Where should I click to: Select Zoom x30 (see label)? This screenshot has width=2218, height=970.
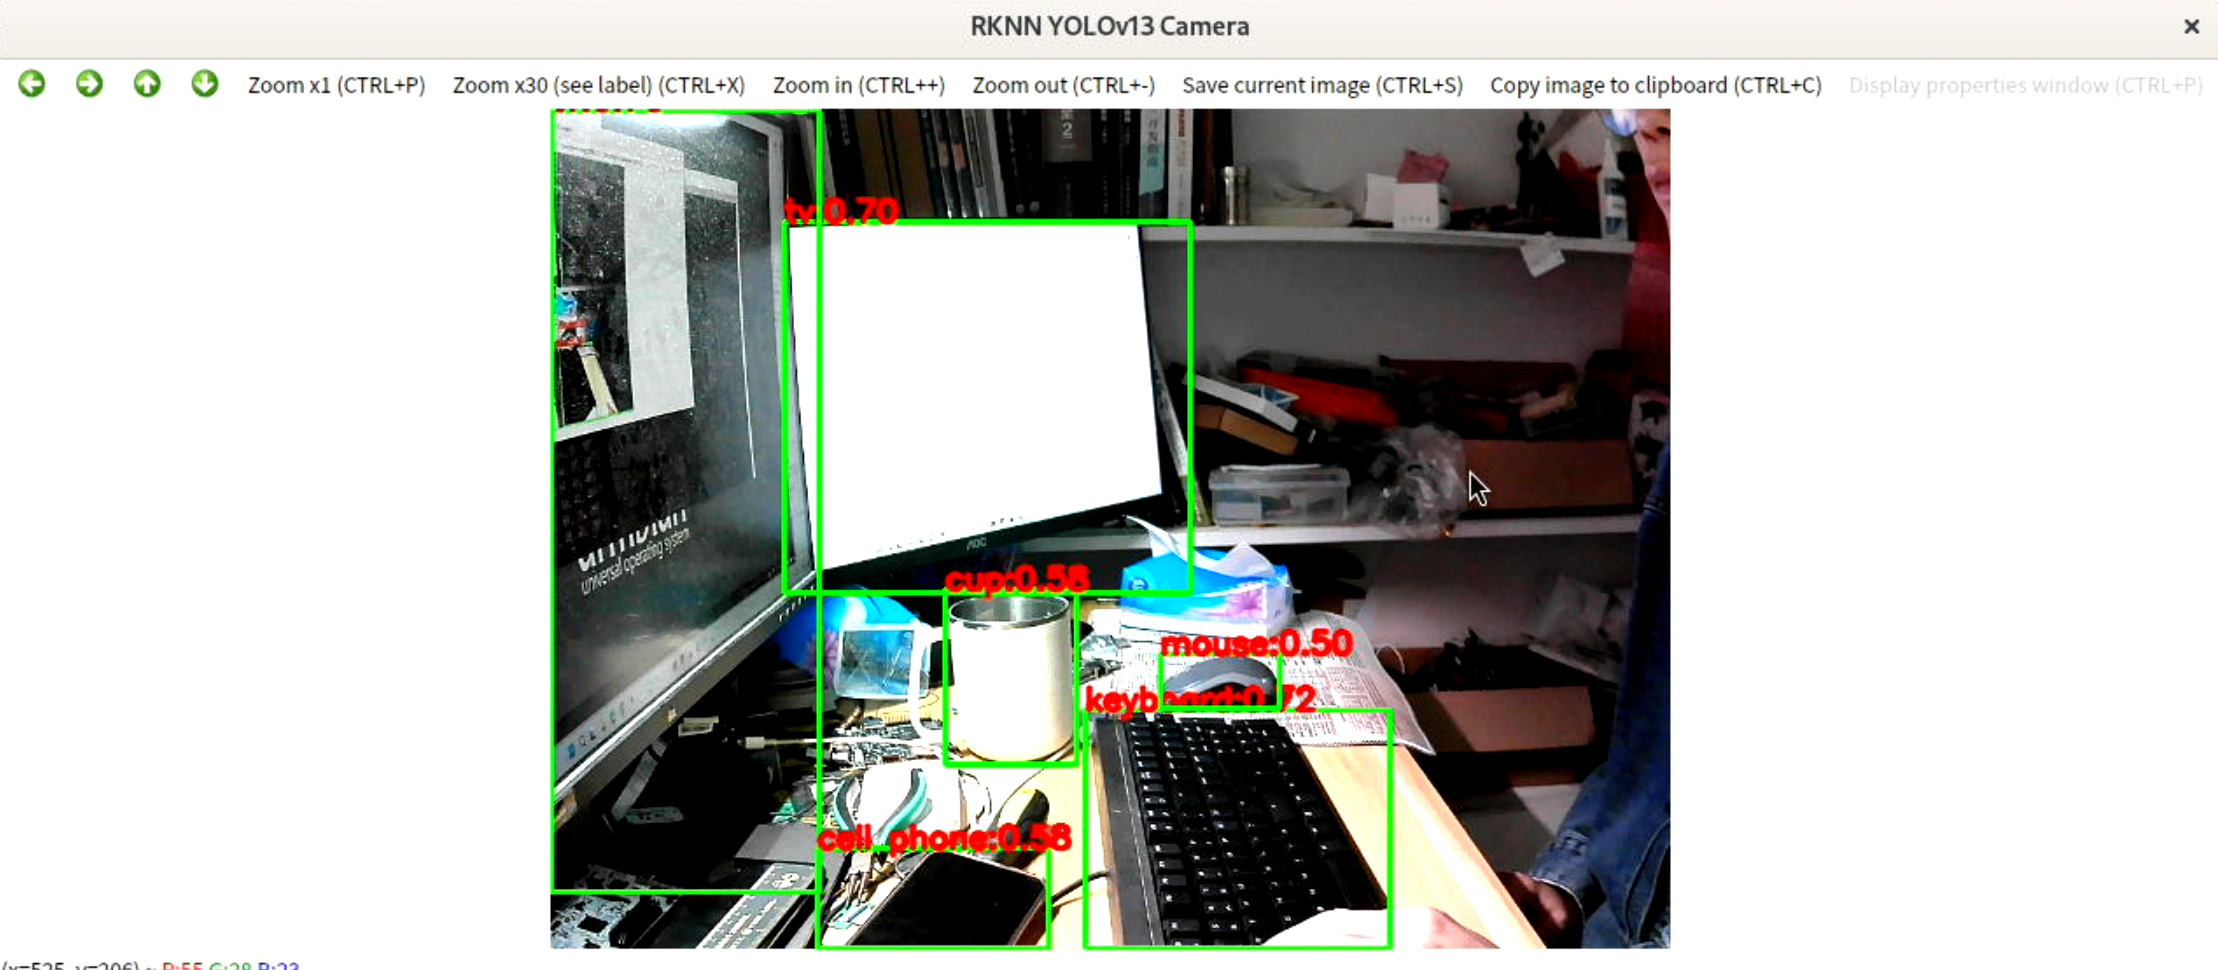click(598, 85)
